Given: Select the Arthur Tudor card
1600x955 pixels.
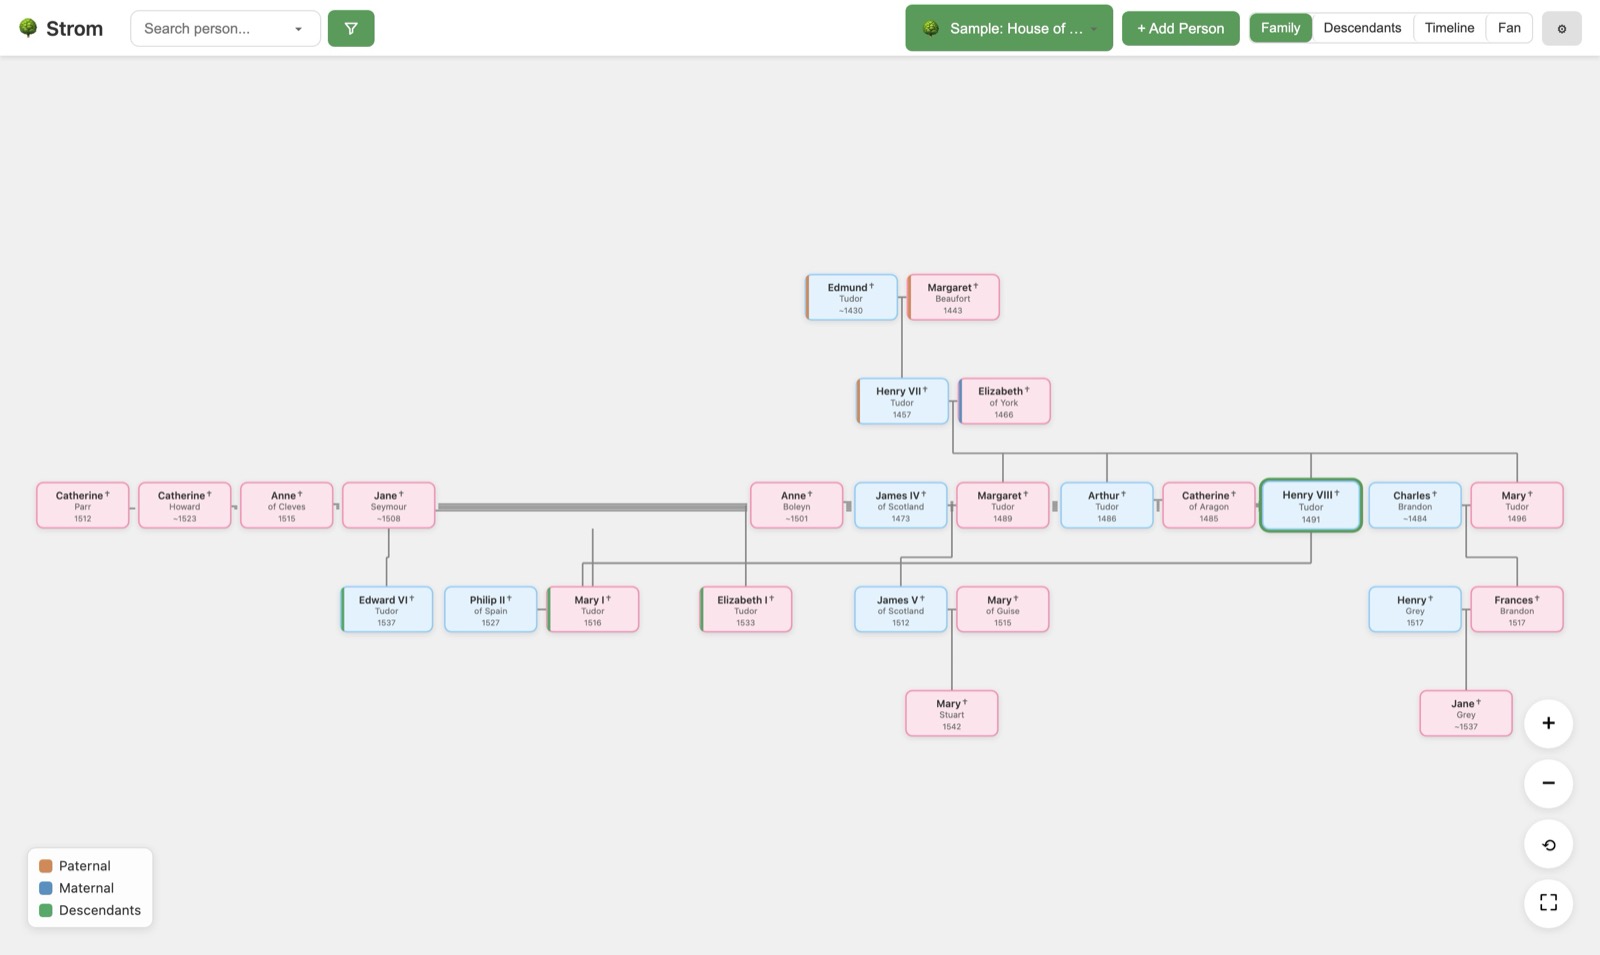Looking at the screenshot, I should (x=1107, y=506).
